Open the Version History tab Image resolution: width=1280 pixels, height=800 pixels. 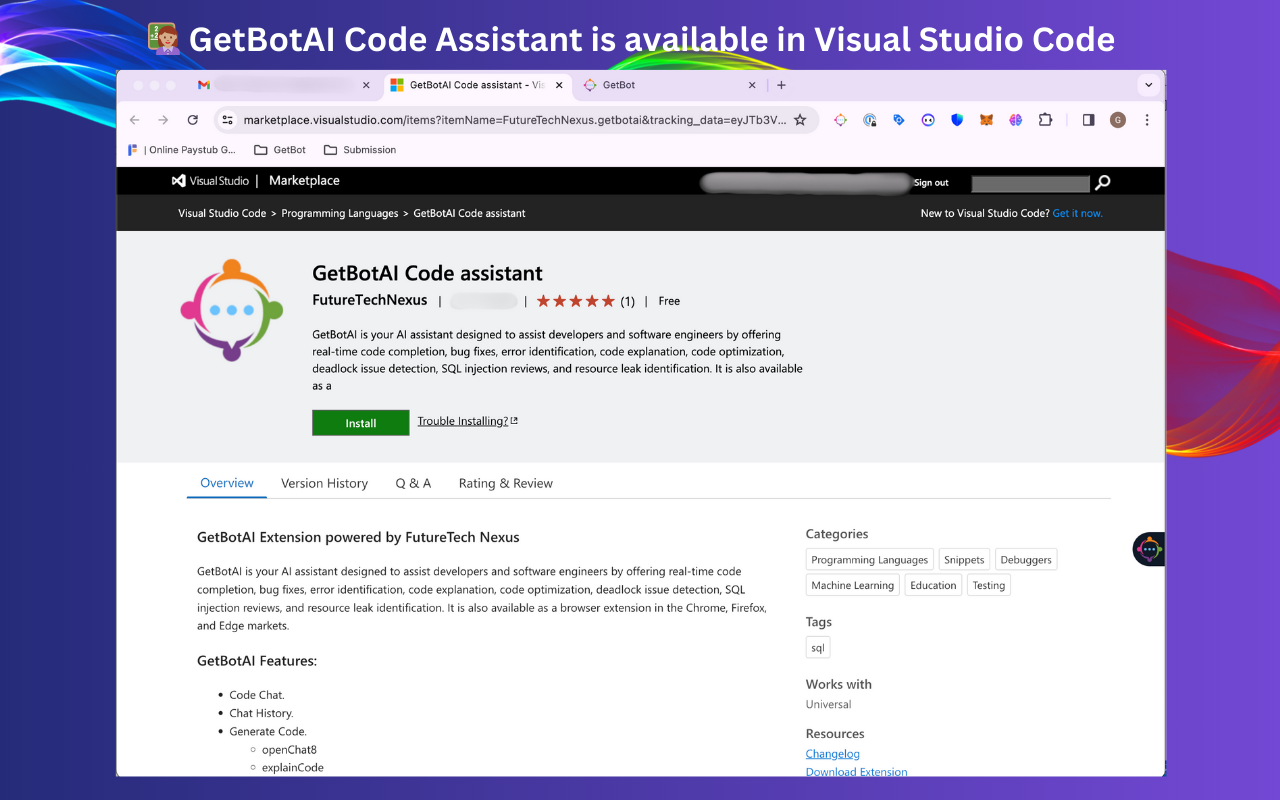click(324, 483)
